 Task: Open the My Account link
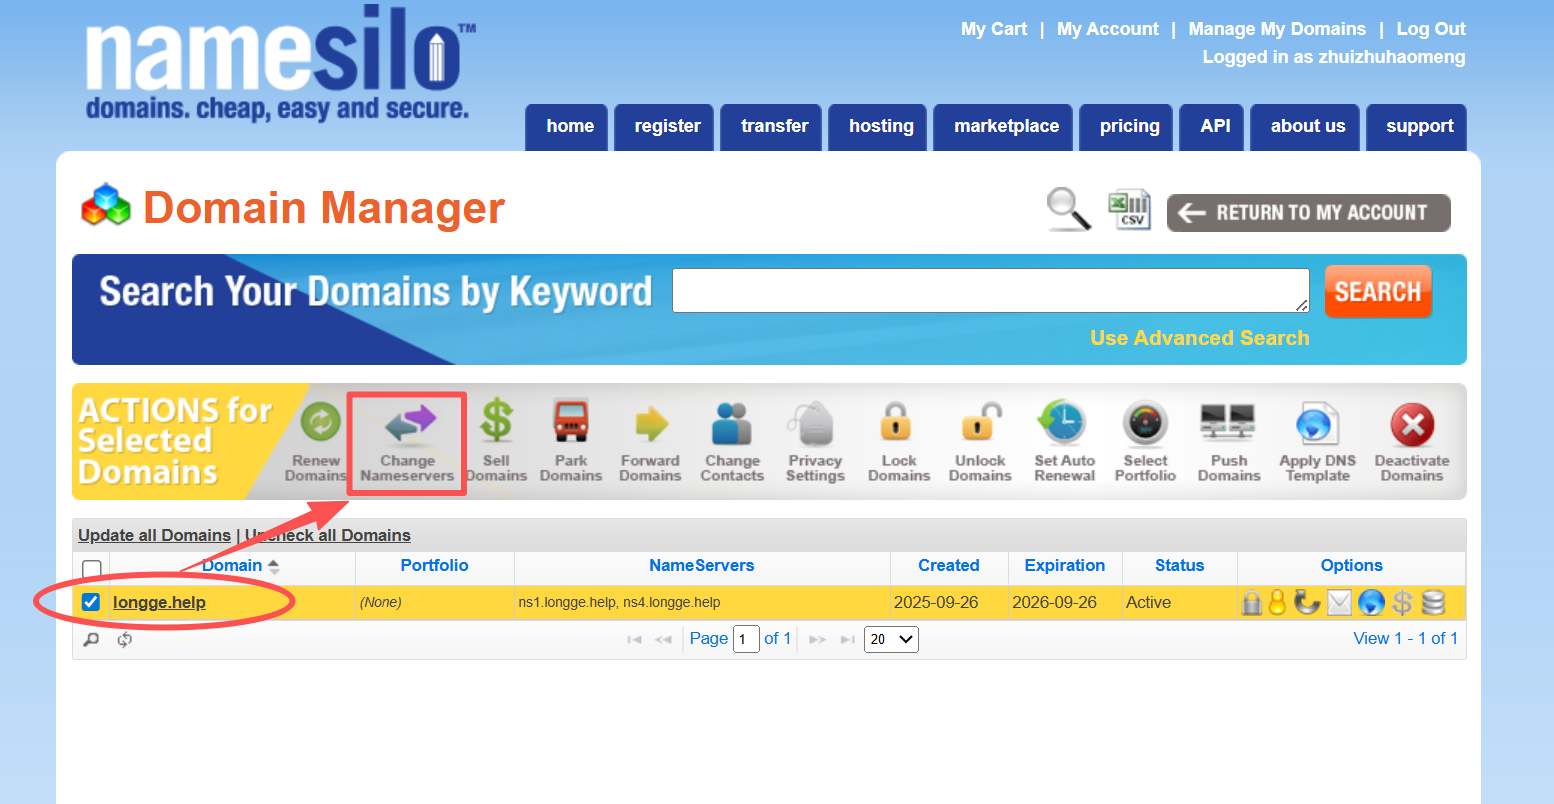tap(1108, 29)
